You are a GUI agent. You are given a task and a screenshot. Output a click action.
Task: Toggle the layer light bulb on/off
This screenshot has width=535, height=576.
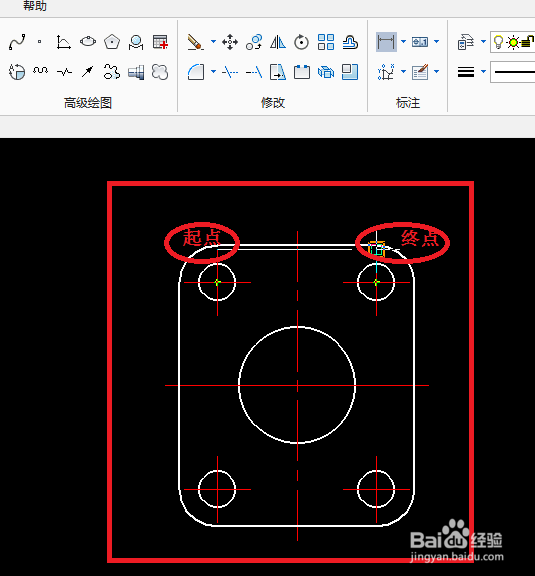498,42
